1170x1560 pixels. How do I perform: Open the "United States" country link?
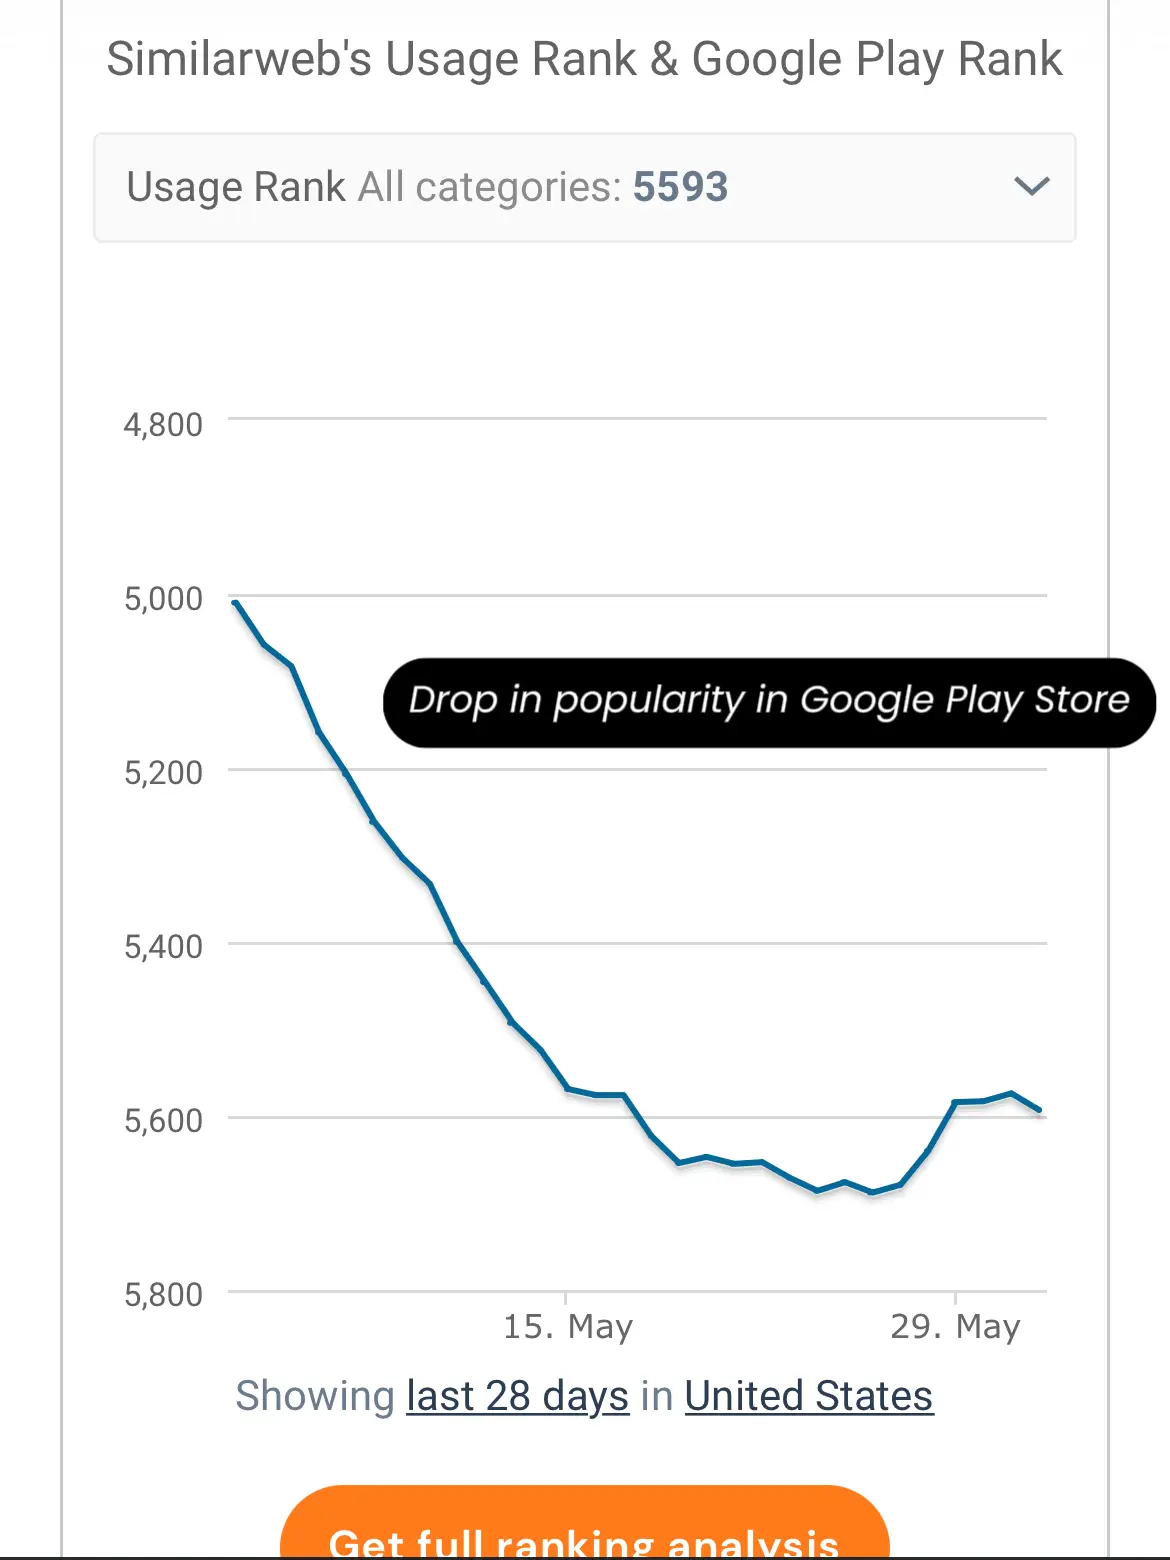[808, 1396]
